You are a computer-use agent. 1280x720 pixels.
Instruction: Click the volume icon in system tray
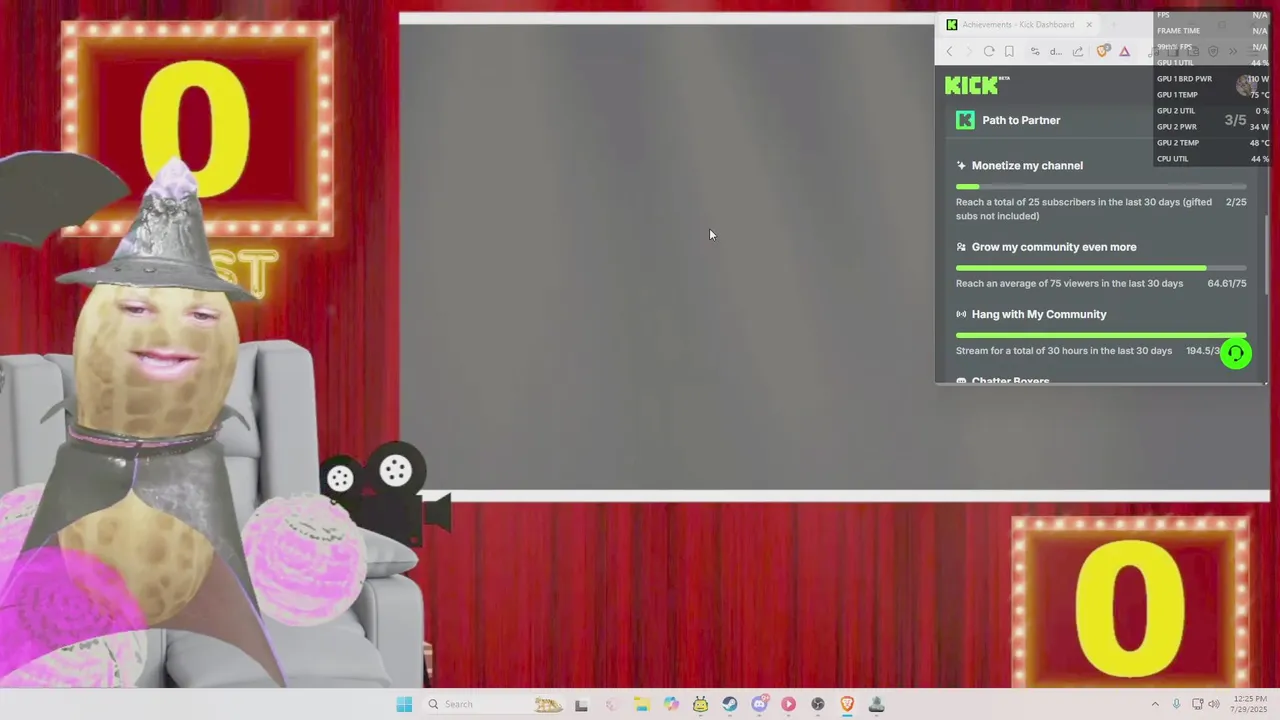point(1214,704)
